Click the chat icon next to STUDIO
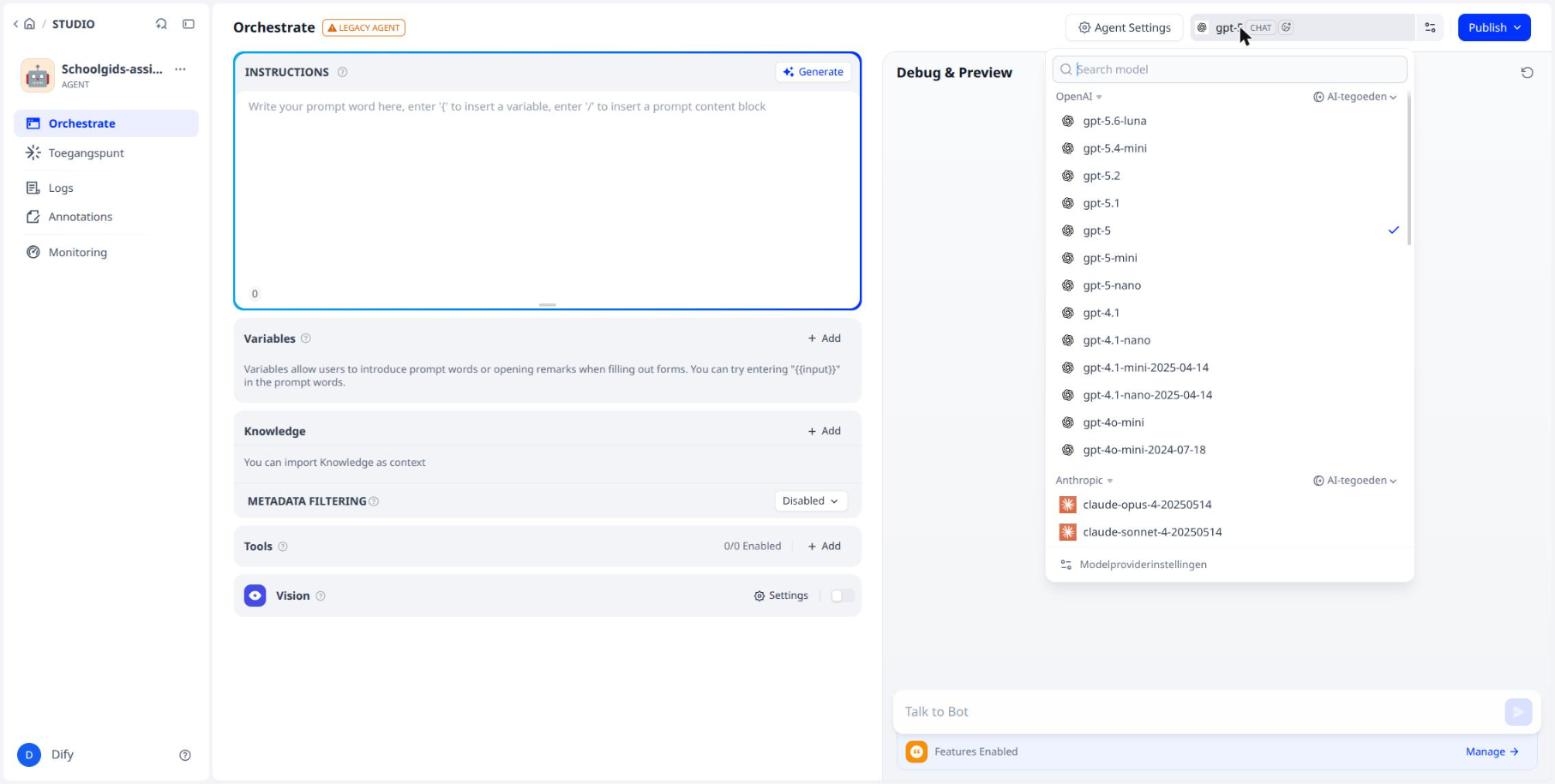The image size is (1555, 784). tap(161, 24)
